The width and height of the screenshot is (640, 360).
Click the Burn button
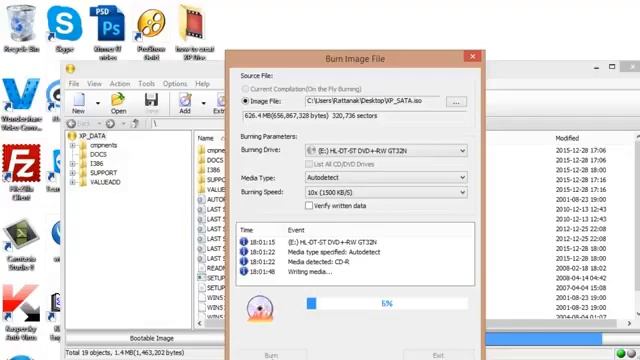(271, 355)
